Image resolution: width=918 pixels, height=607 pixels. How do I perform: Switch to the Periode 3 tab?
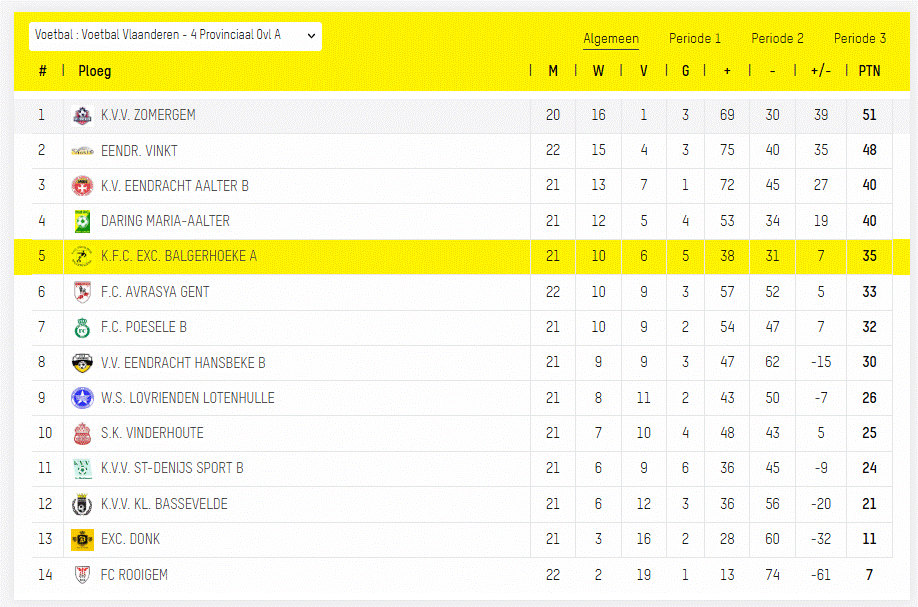click(860, 39)
